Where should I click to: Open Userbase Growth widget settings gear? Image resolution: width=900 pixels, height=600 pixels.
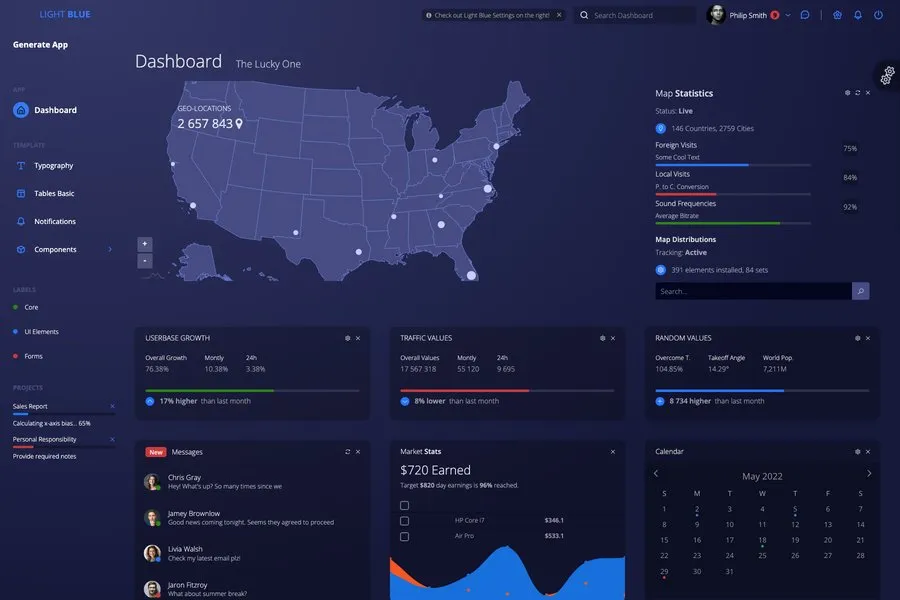347,338
